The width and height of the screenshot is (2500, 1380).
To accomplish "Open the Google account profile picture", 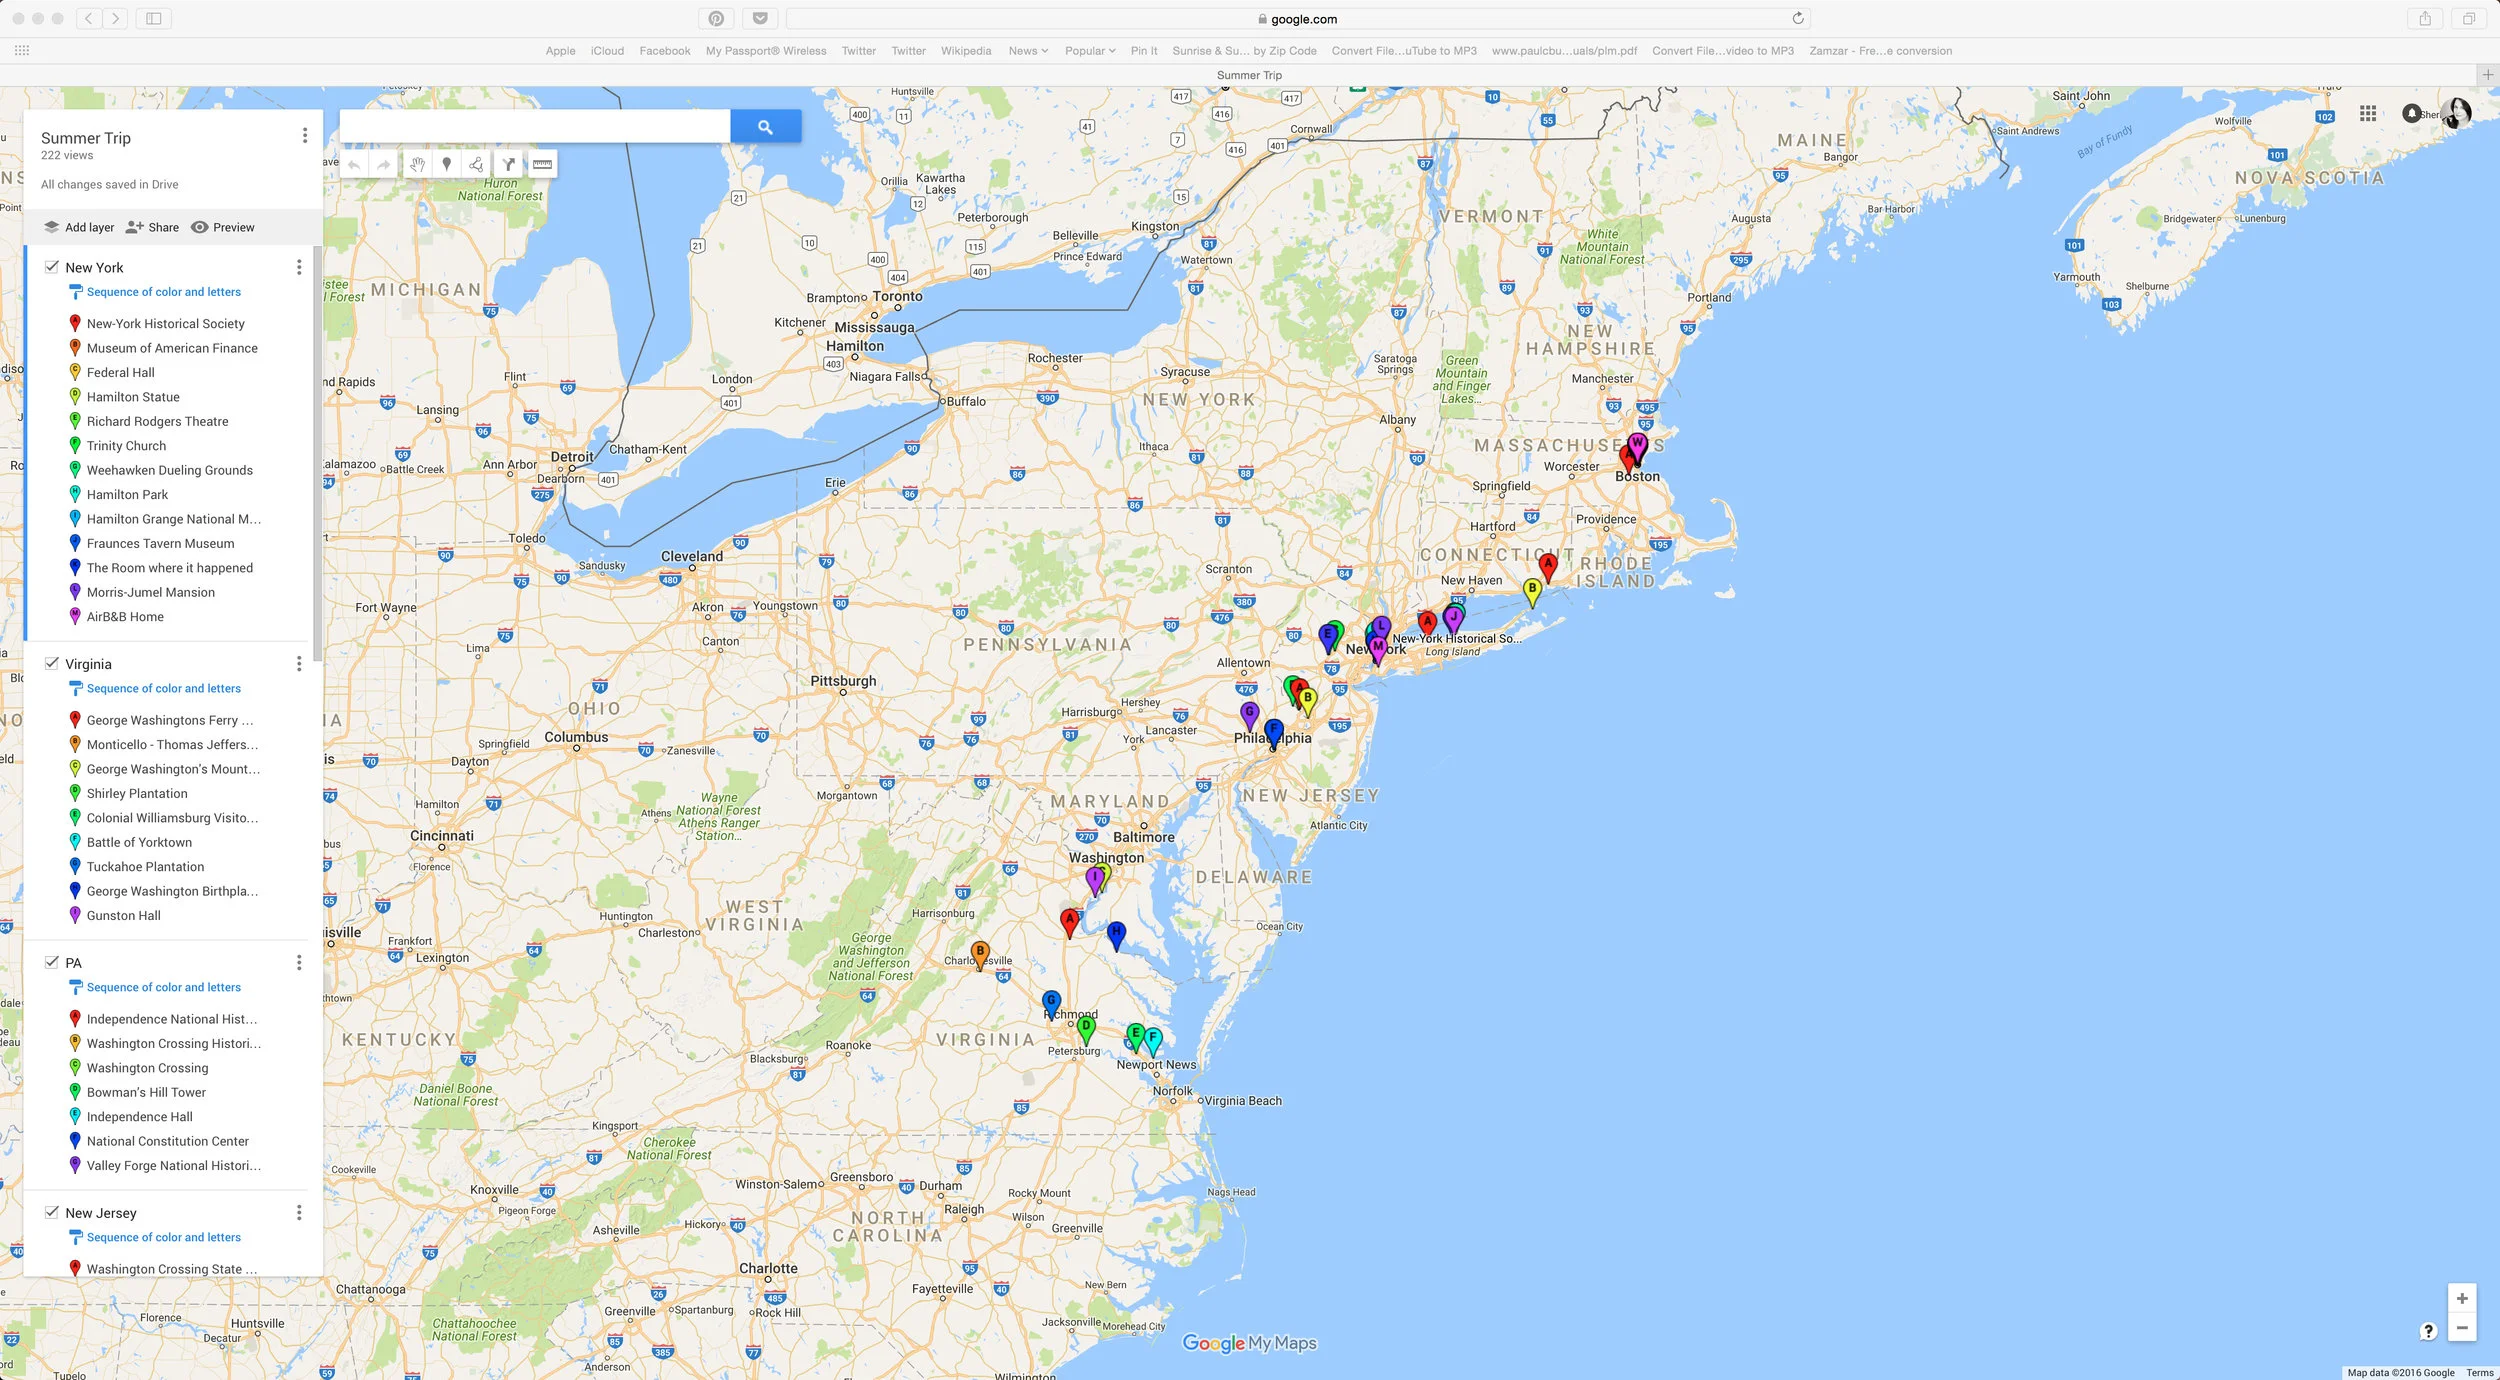I will (x=2456, y=113).
